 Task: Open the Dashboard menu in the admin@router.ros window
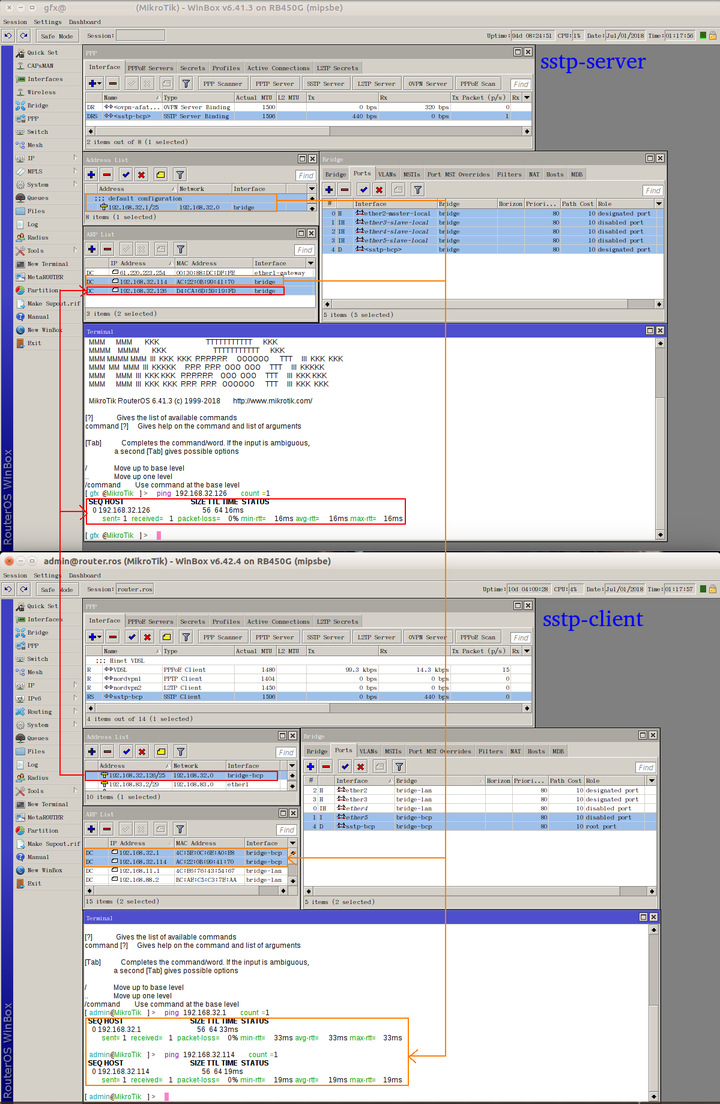pyautogui.click(x=84, y=575)
